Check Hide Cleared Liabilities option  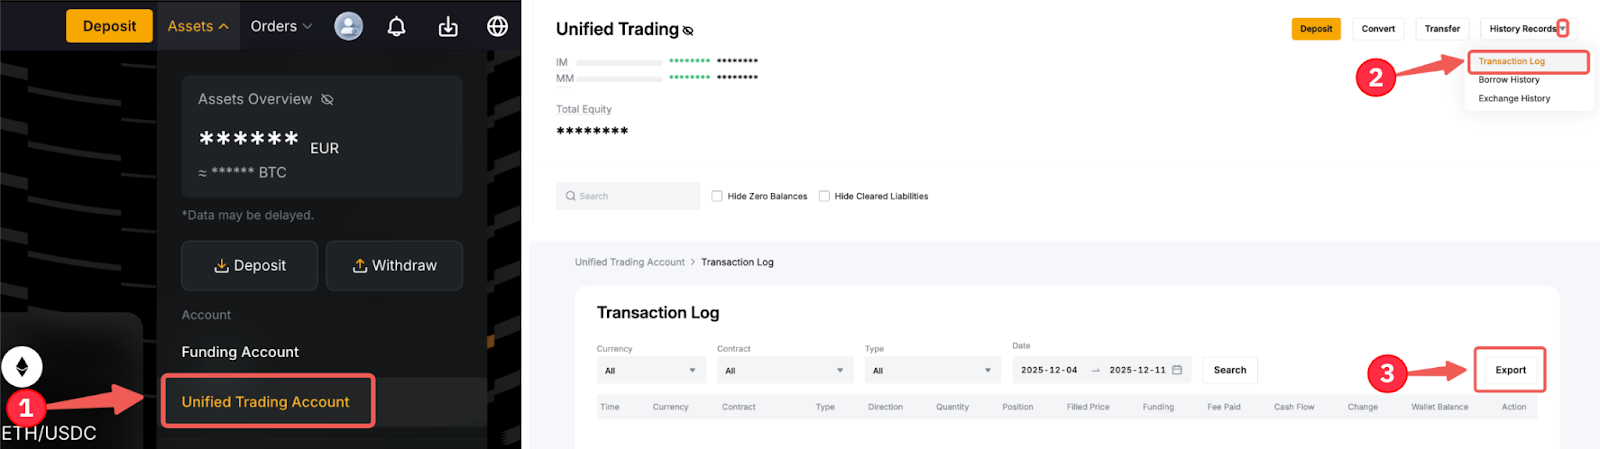[824, 196]
